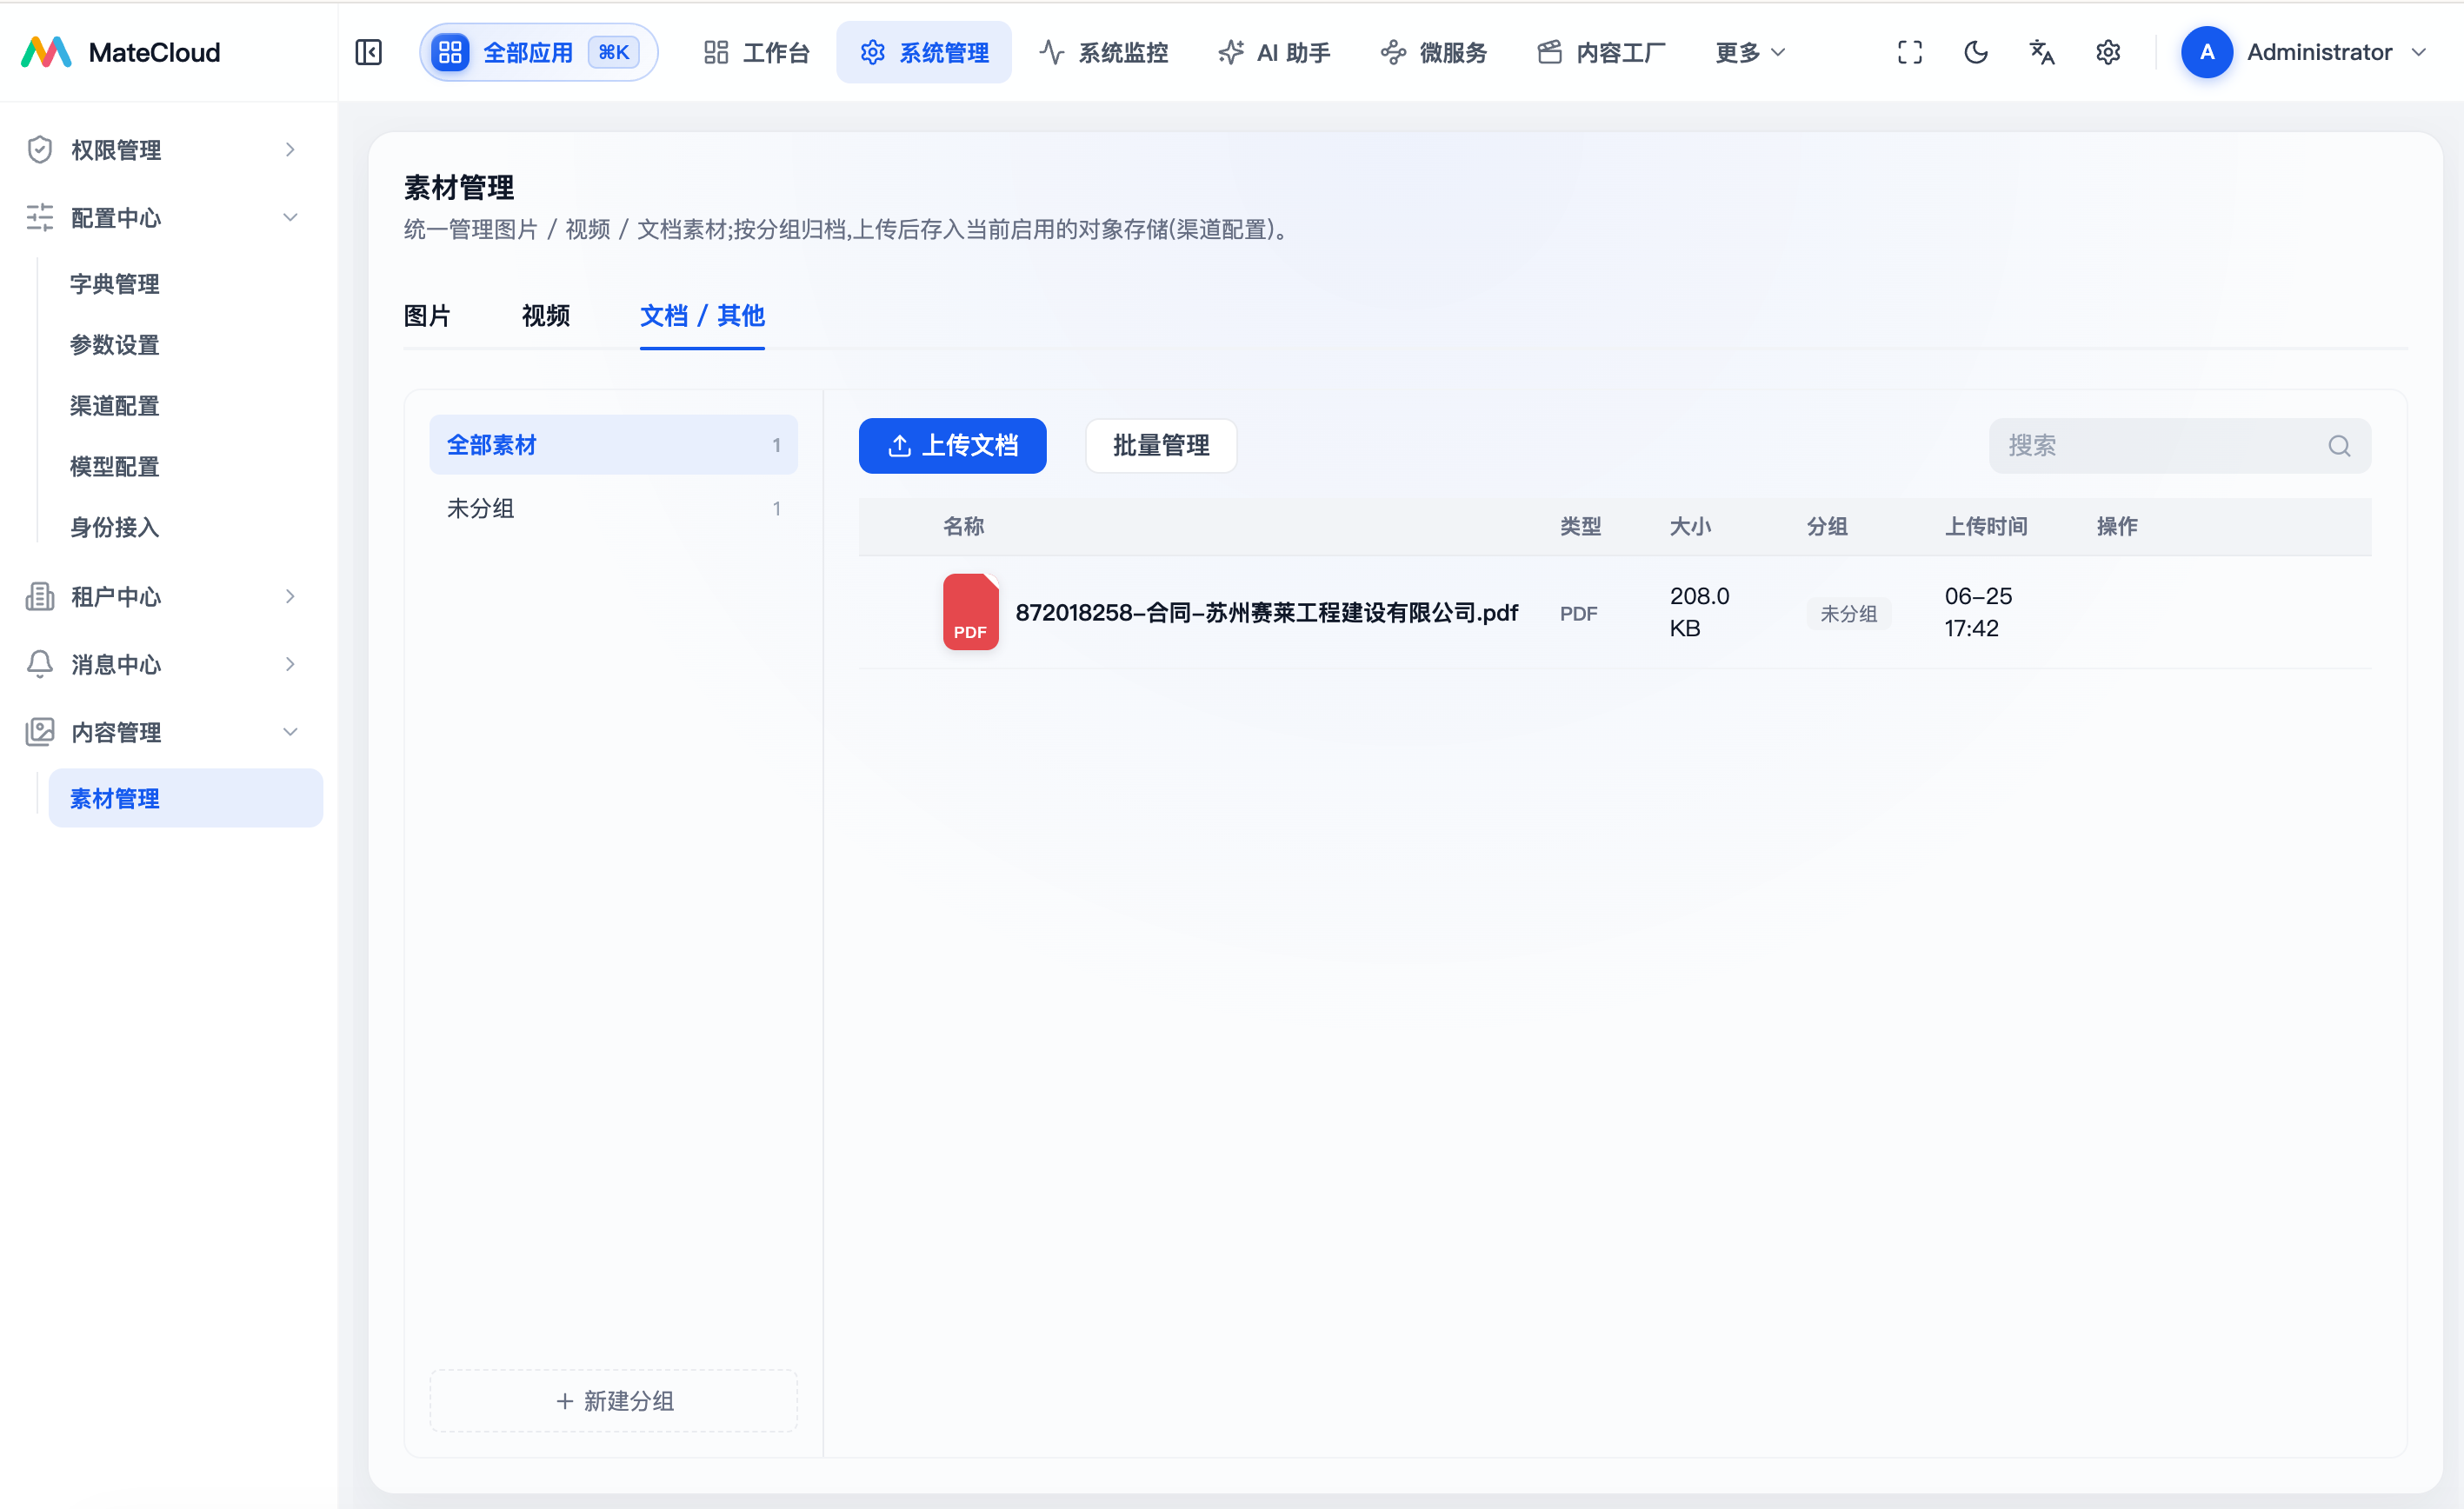Select the 未分组 group in list
This screenshot has width=2464, height=1509.
pyautogui.click(x=613, y=508)
